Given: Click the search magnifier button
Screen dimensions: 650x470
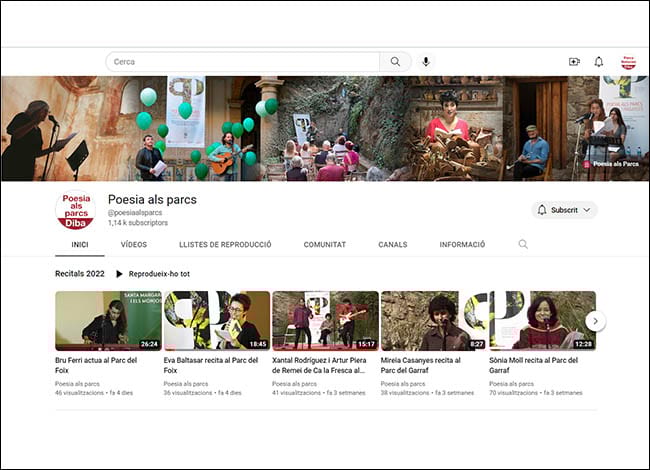Looking at the screenshot, I should 395,62.
